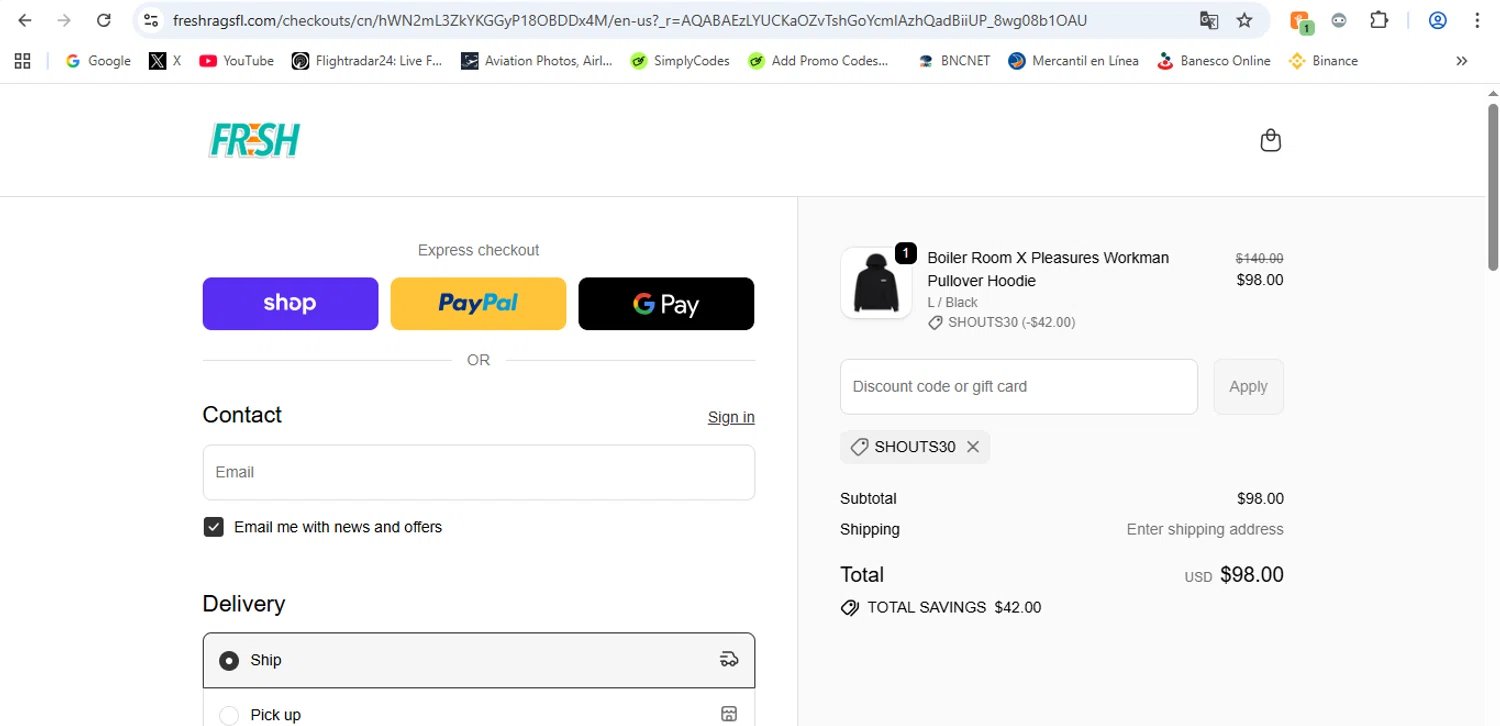This screenshot has width=1500, height=726.
Task: Focus the Discount code or gift card field
Action: (1018, 386)
